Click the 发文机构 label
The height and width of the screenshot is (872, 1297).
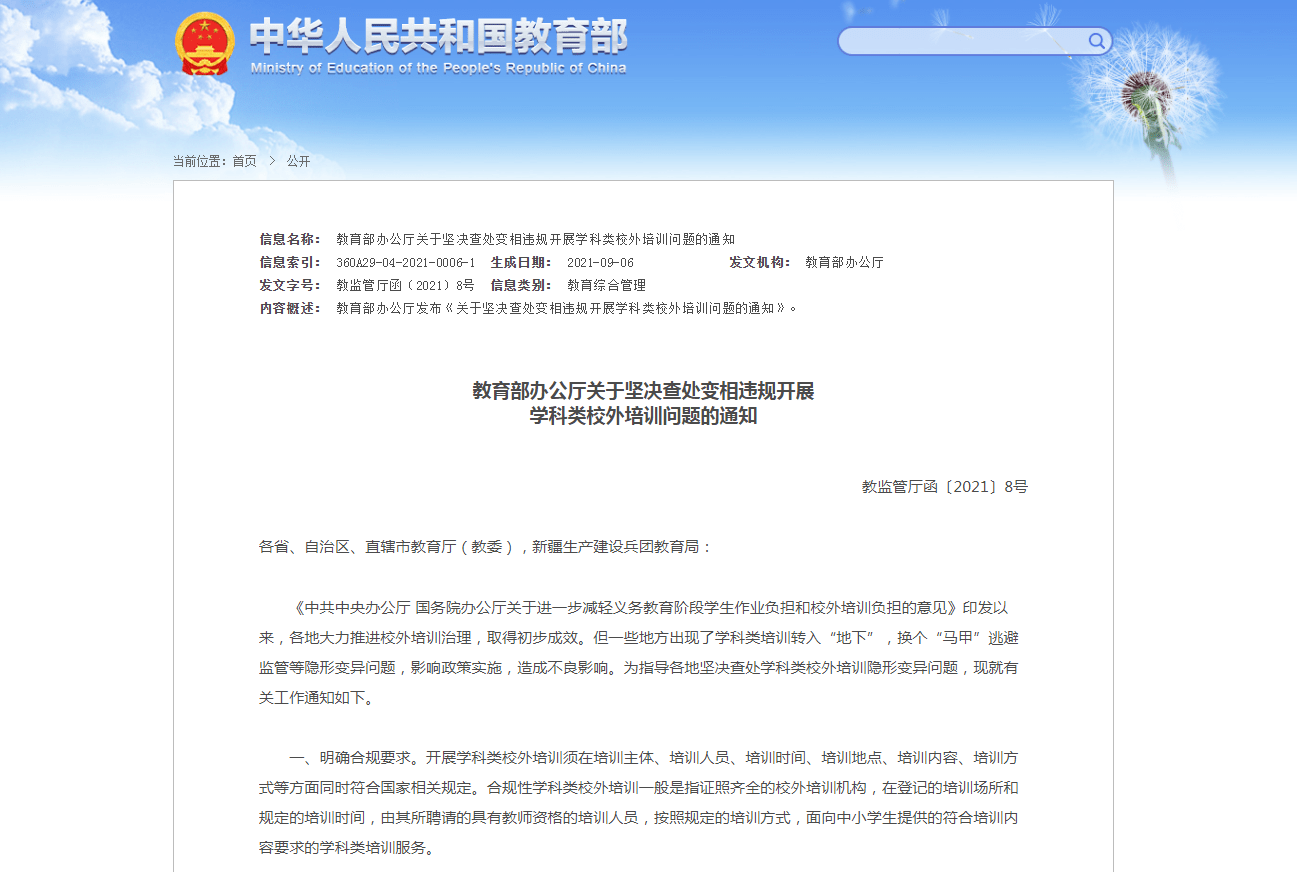pyautogui.click(x=760, y=262)
